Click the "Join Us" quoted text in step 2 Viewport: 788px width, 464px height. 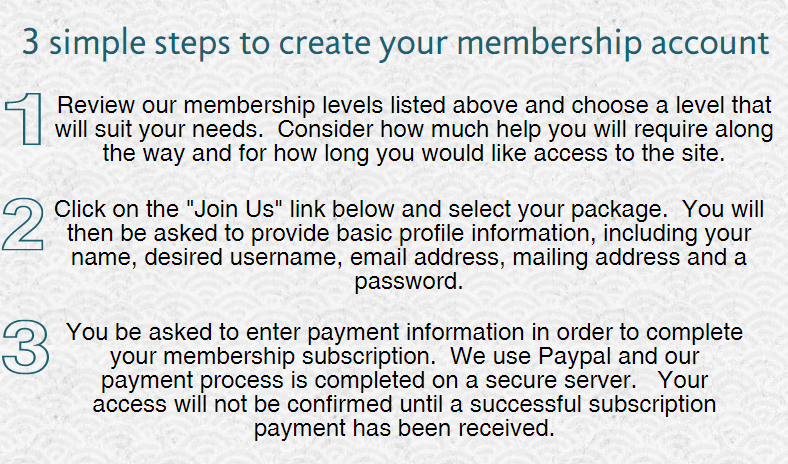coord(234,209)
